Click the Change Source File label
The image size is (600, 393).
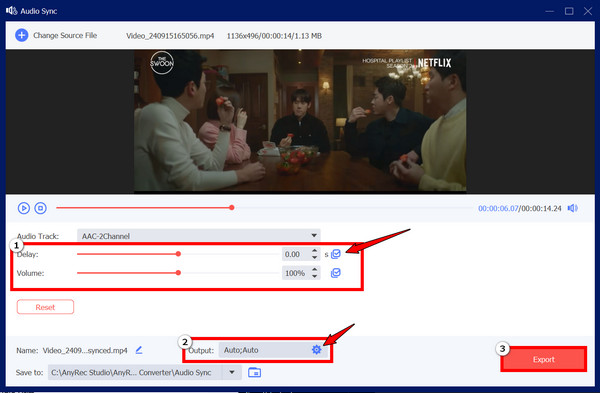pyautogui.click(x=65, y=35)
